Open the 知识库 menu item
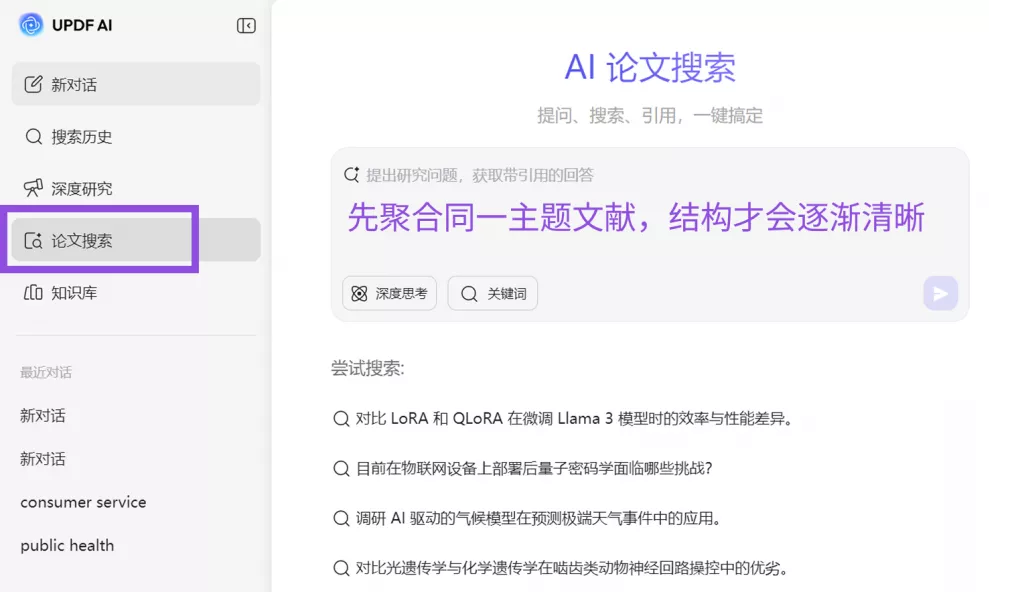 point(136,292)
